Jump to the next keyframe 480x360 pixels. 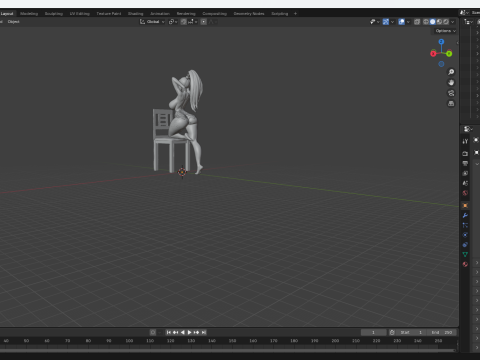click(x=197, y=332)
